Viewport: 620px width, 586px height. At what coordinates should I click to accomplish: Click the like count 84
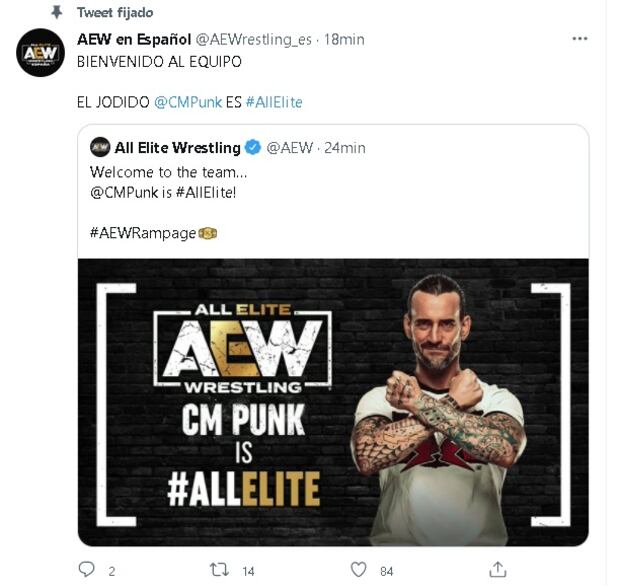(387, 571)
